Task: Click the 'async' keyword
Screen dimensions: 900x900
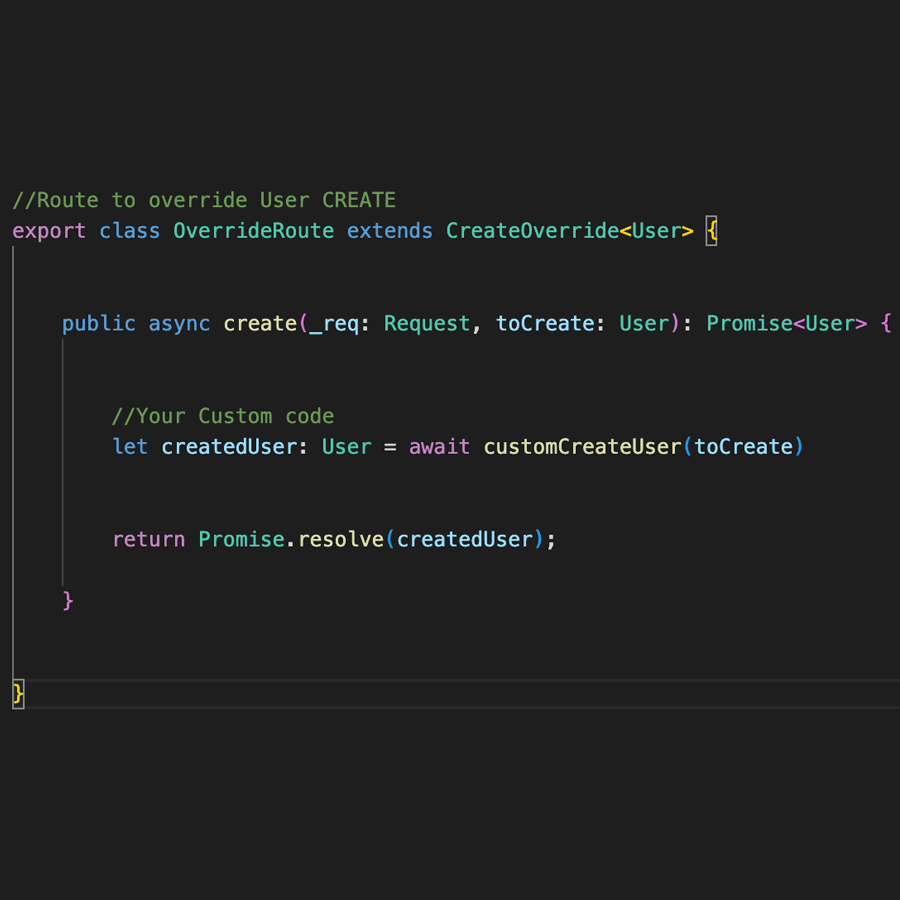Action: click(179, 324)
